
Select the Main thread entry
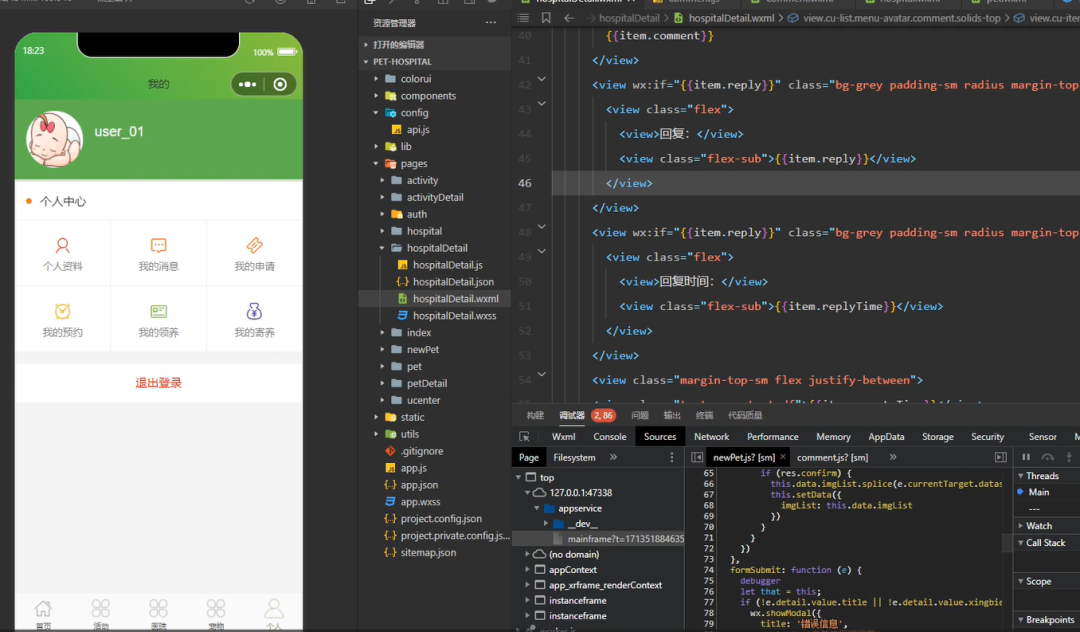(x=1038, y=492)
